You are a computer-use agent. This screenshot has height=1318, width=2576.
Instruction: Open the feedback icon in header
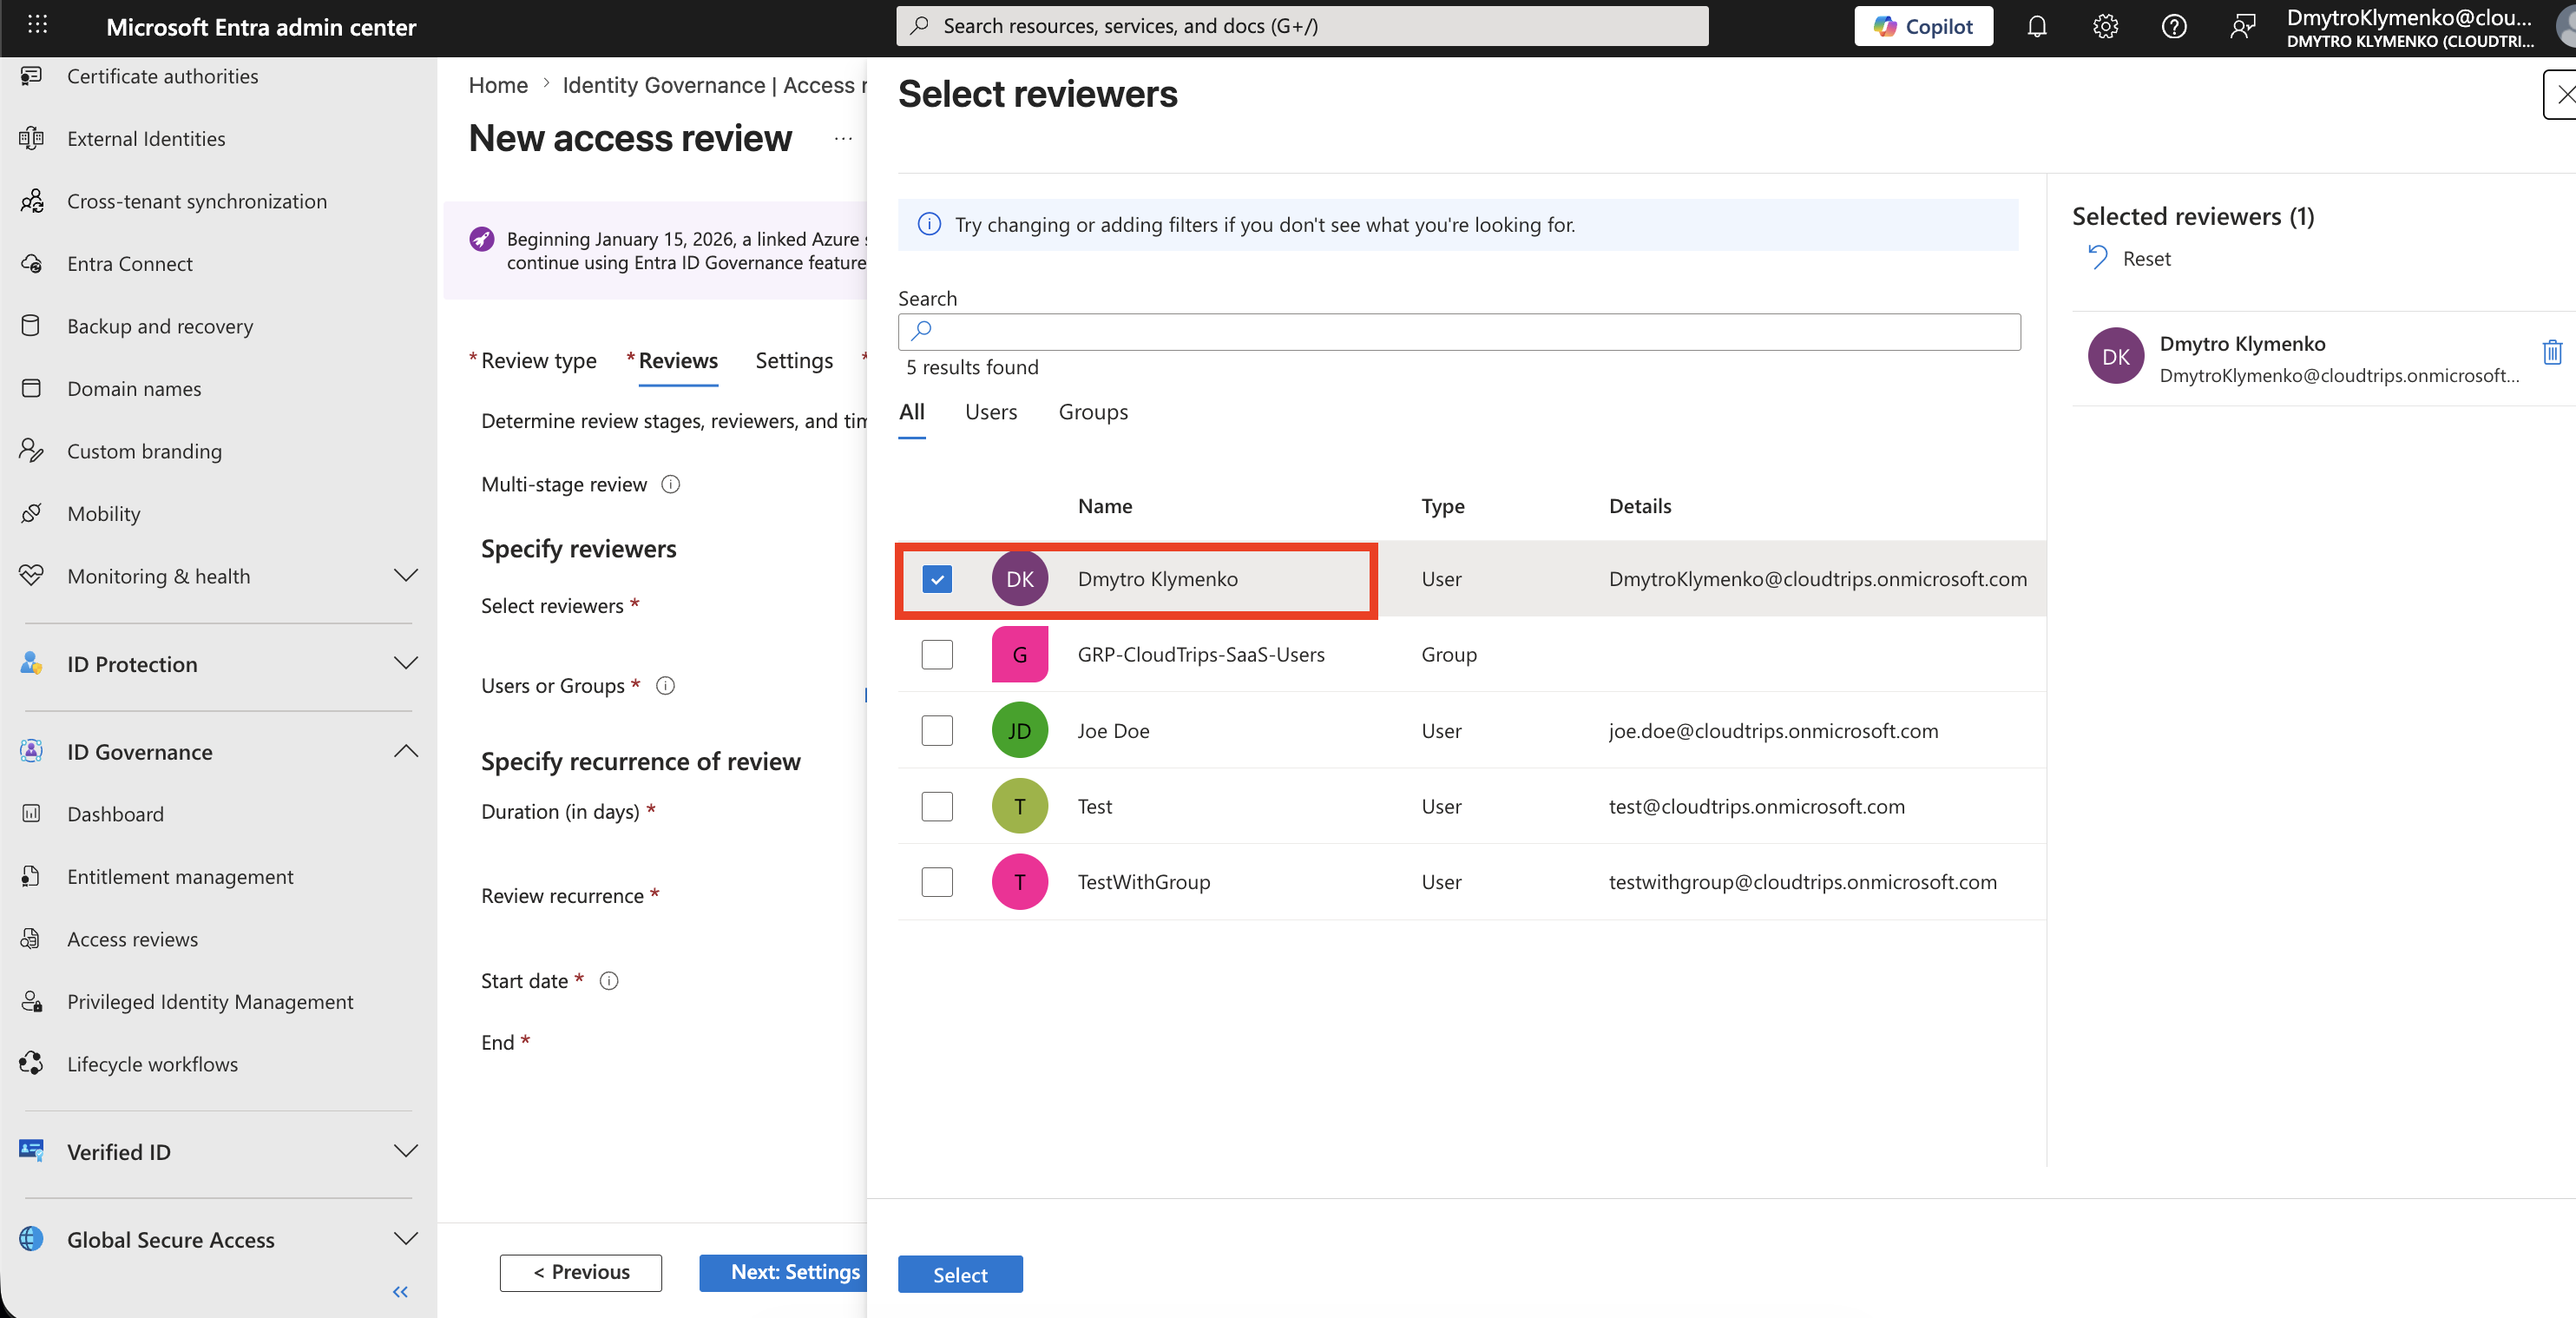click(2243, 27)
